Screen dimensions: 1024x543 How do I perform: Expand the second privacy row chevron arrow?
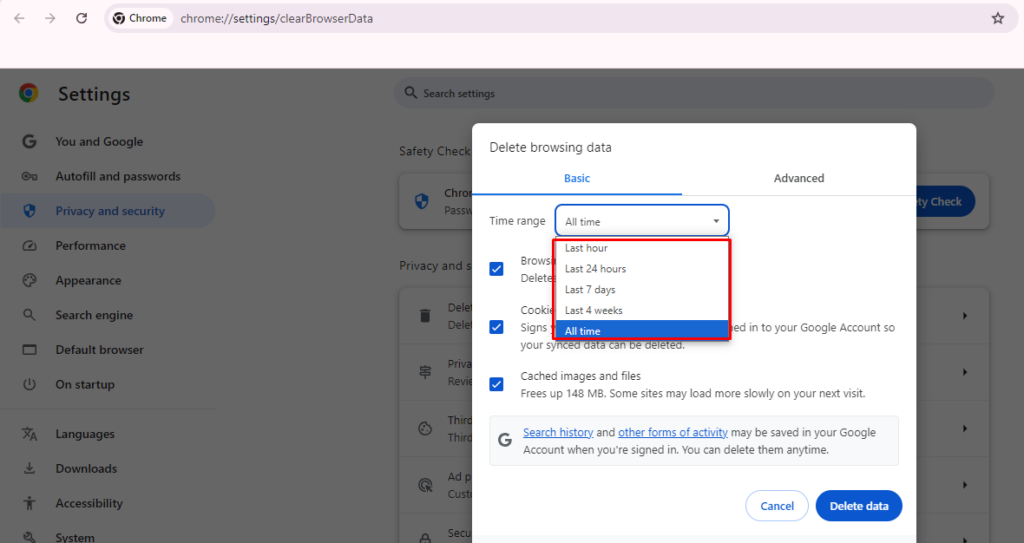click(x=965, y=372)
